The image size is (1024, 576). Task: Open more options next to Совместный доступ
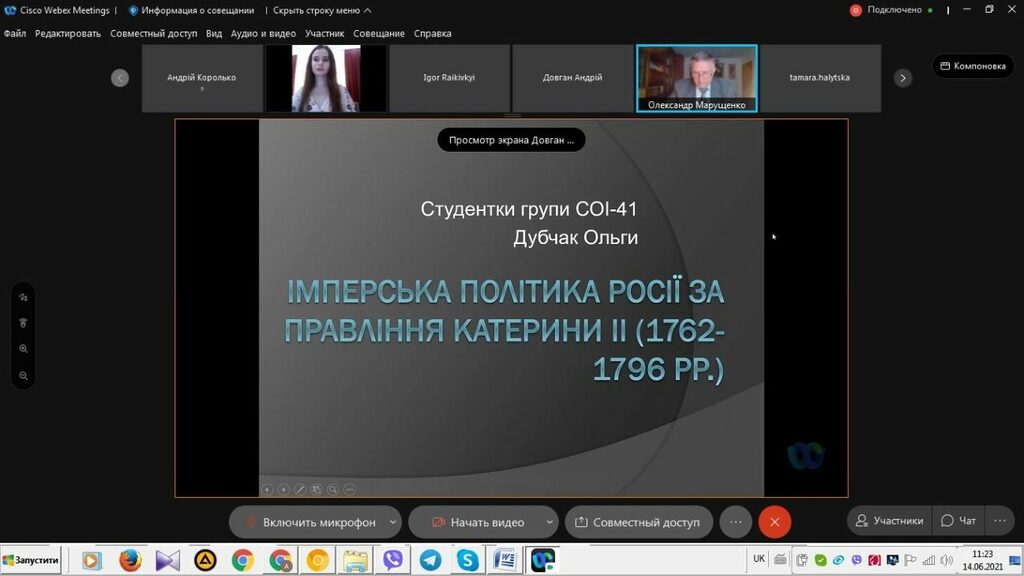pyautogui.click(x=736, y=522)
